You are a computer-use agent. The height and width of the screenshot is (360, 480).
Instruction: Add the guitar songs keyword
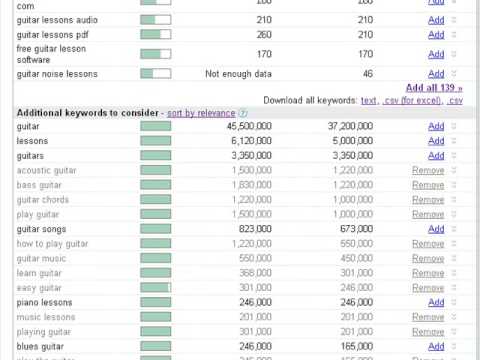(436, 229)
